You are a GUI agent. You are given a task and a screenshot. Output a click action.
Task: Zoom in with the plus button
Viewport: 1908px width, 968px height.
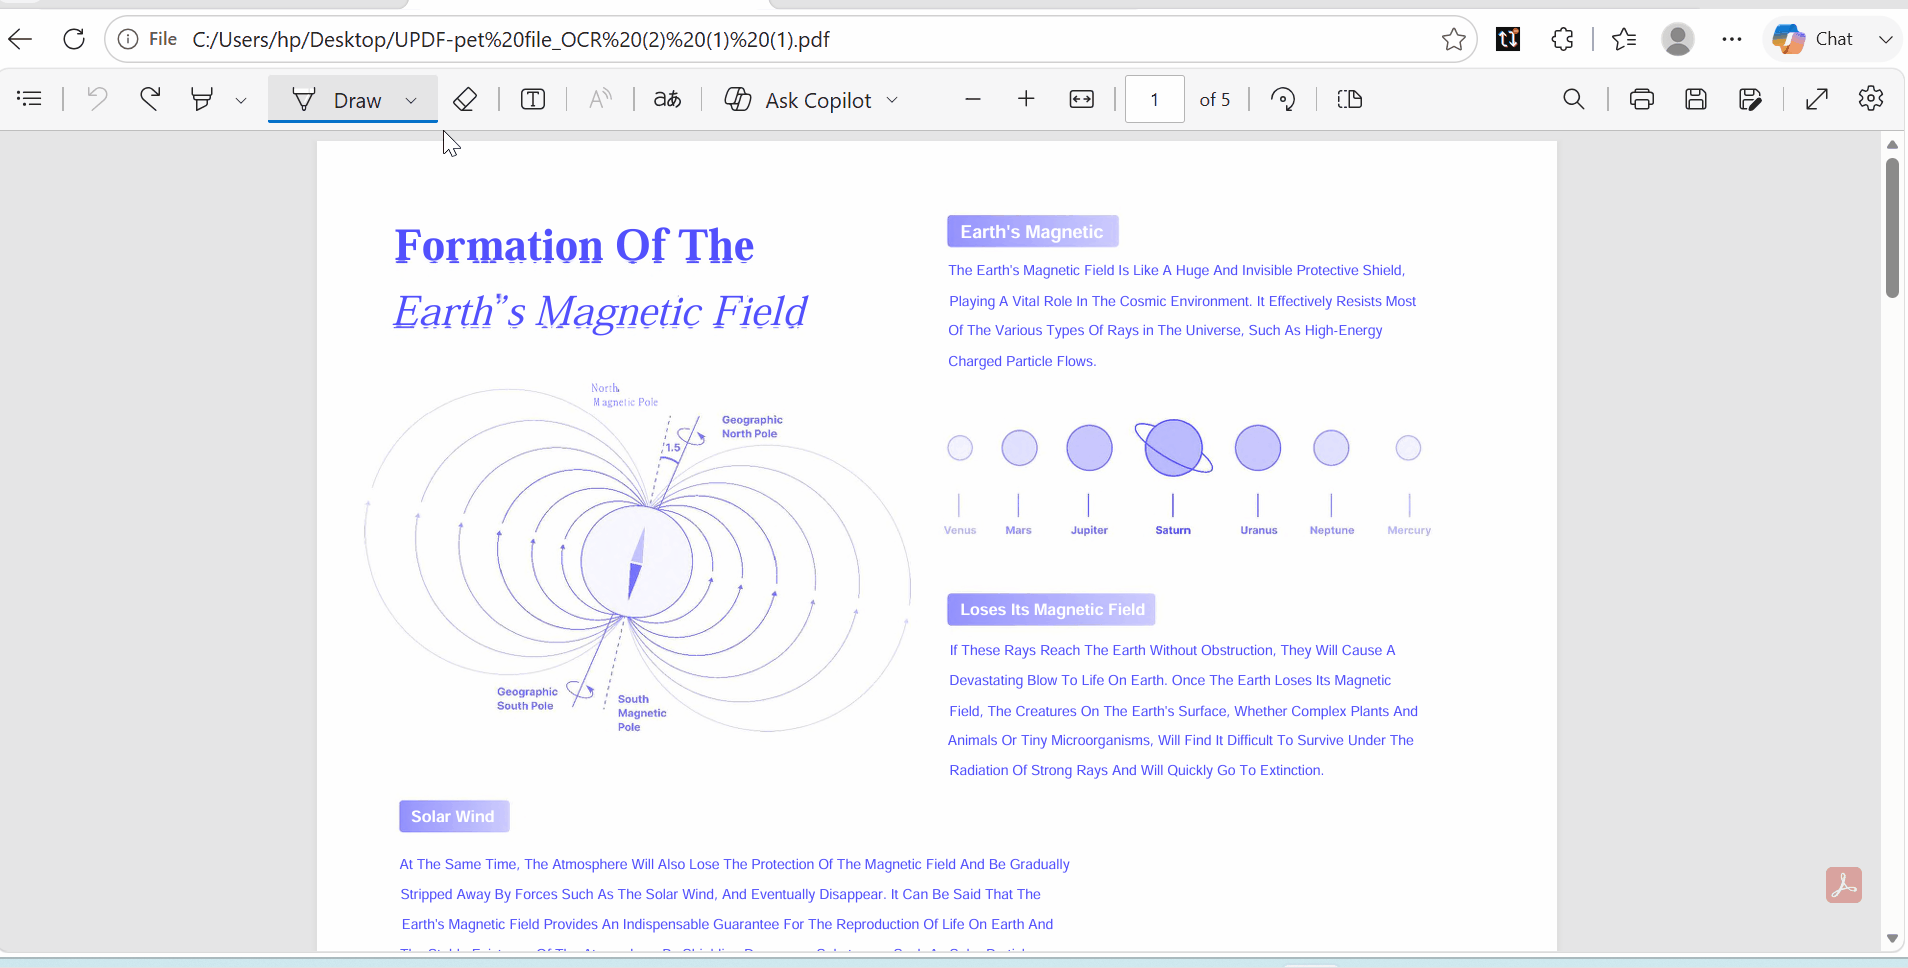pyautogui.click(x=1026, y=99)
